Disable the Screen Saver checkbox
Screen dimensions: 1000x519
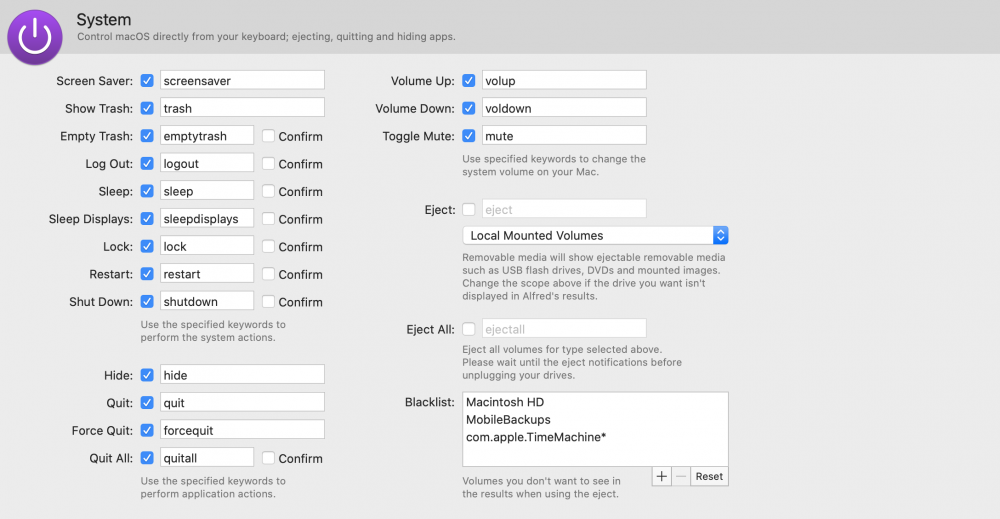coord(147,80)
